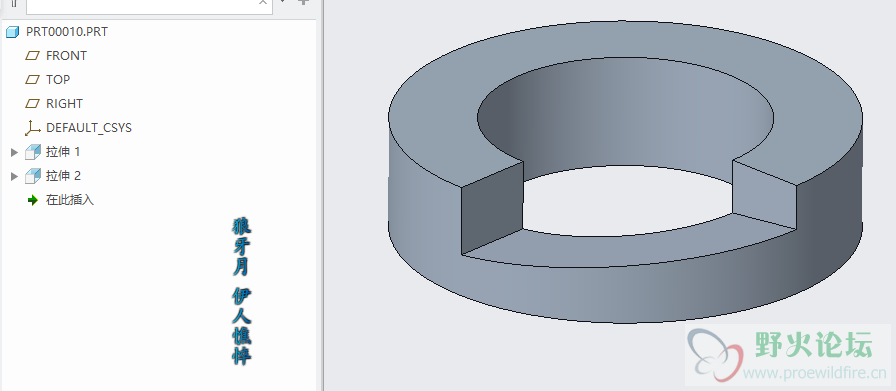Select the DEFAULT_CSYS coordinate system icon

(x=33, y=128)
